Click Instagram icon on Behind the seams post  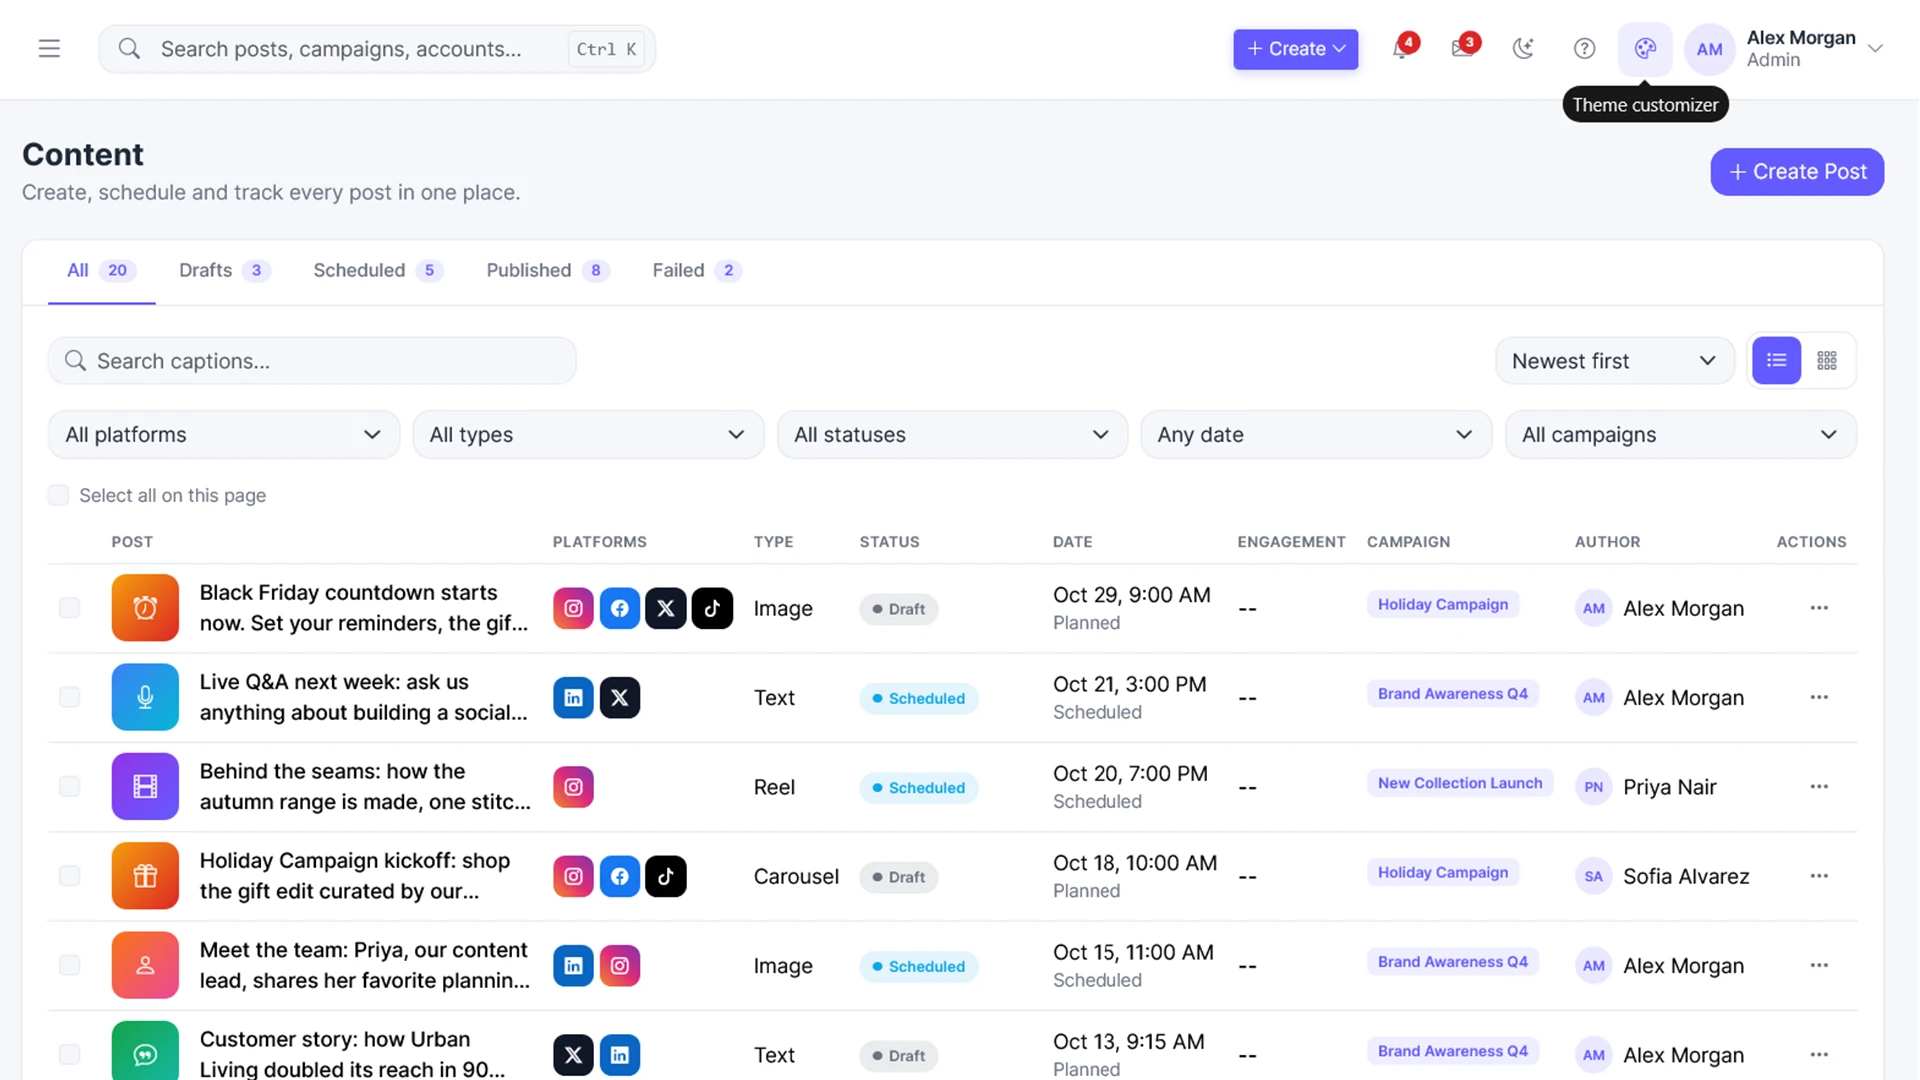[x=573, y=787]
